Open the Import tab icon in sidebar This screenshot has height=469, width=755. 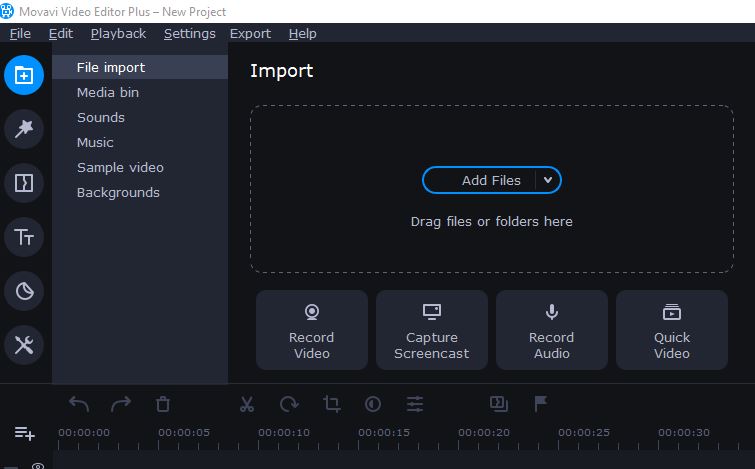tap(24, 75)
